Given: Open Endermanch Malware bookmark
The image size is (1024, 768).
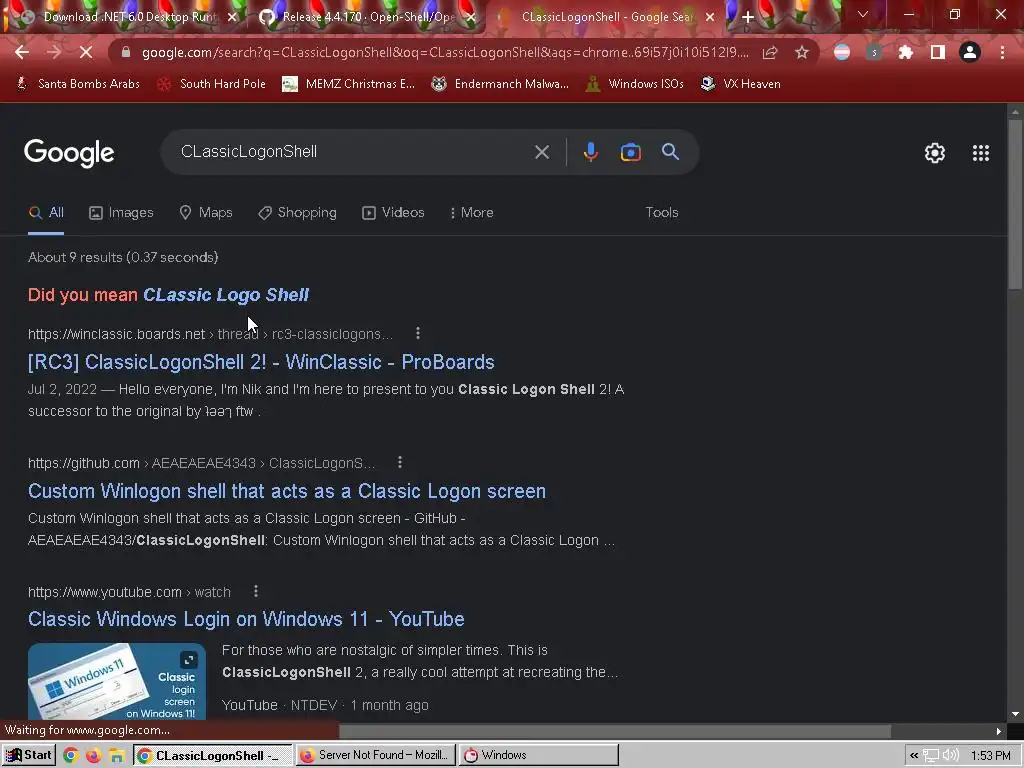Looking at the screenshot, I should point(500,84).
